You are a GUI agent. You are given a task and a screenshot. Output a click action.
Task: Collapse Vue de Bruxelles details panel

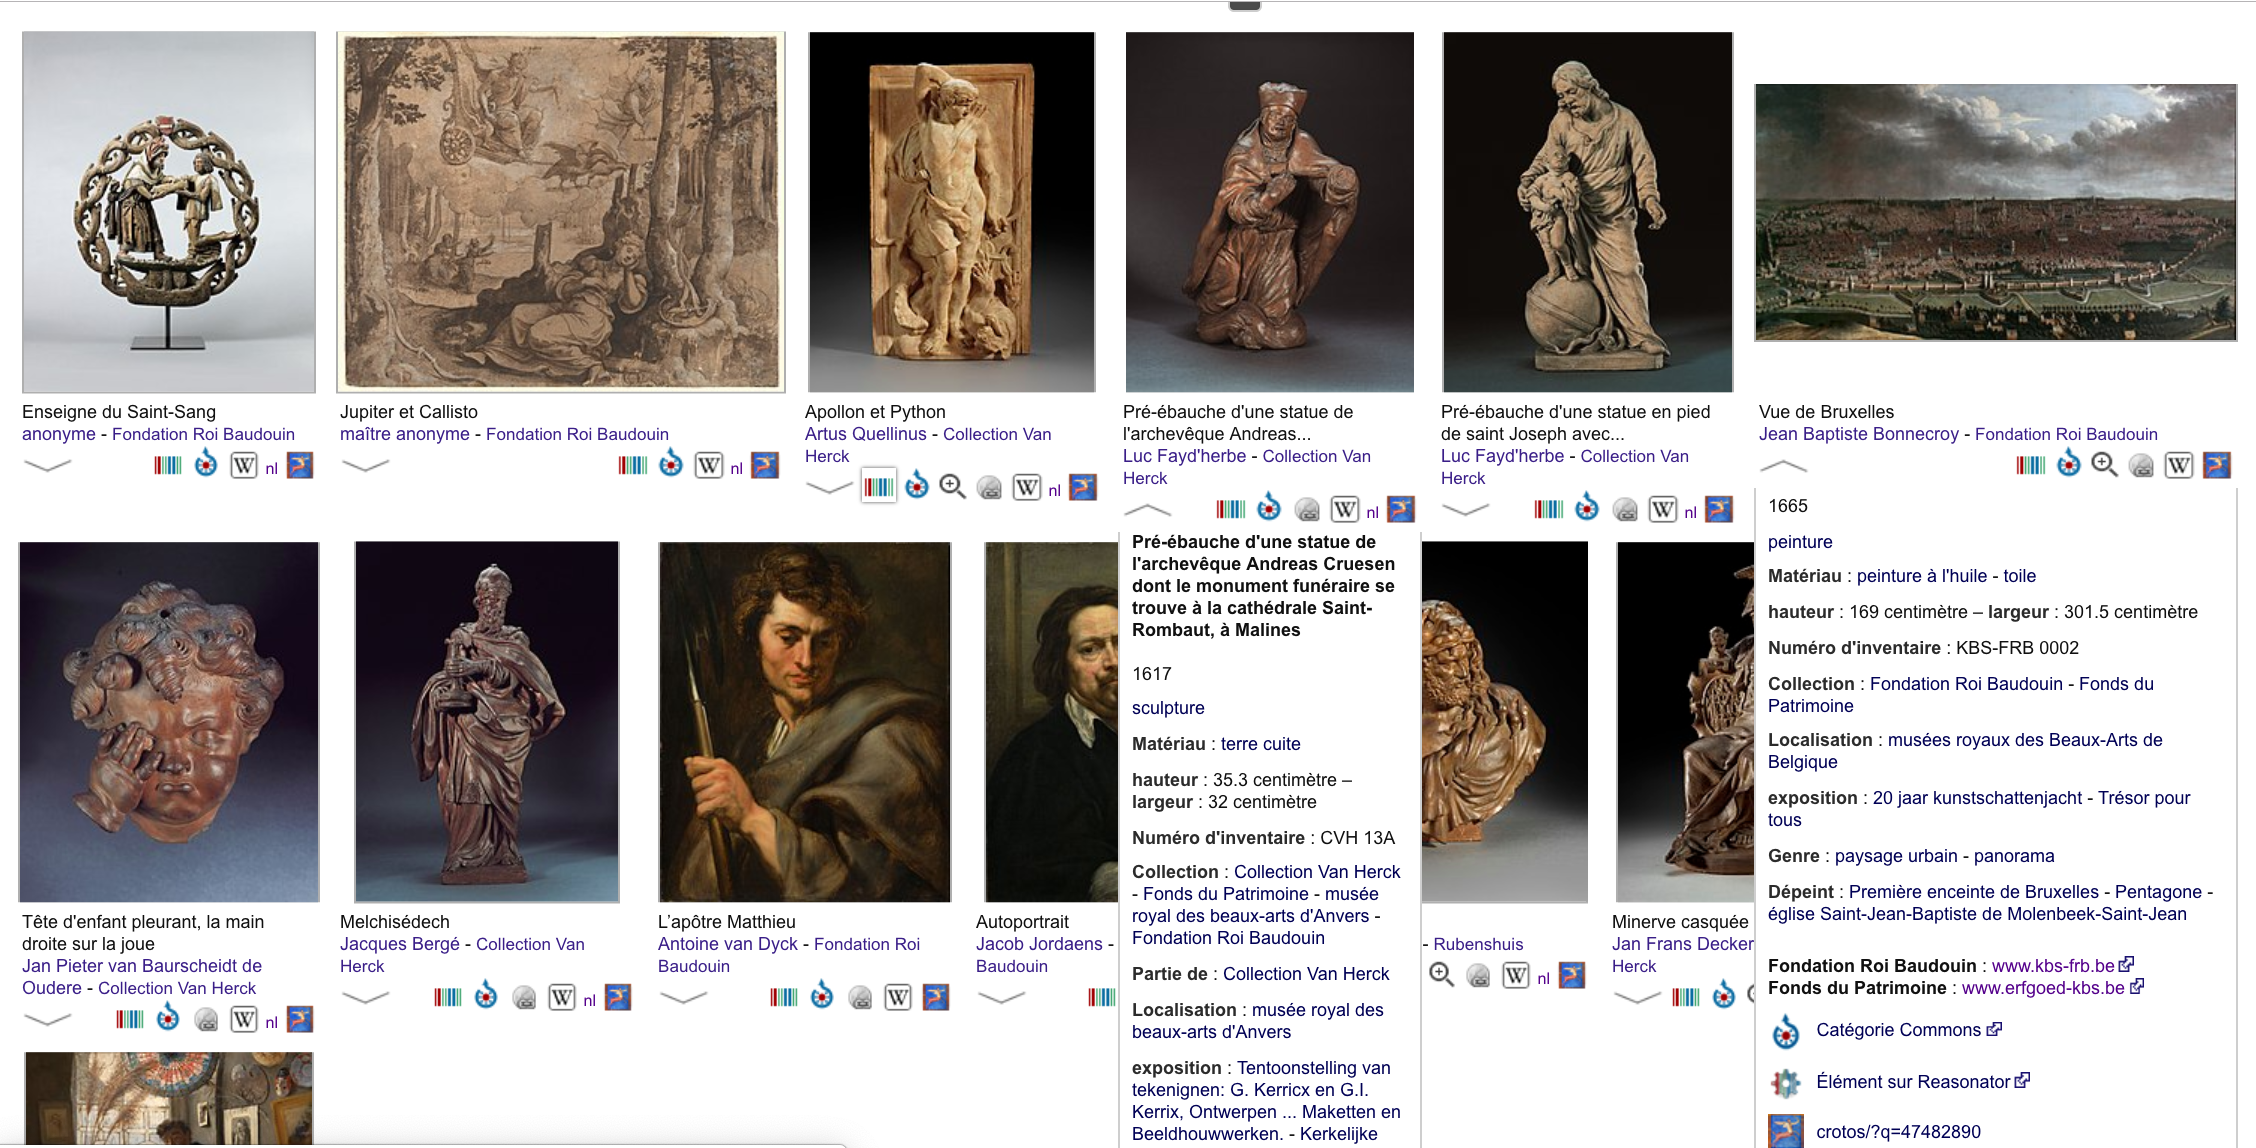(x=1783, y=466)
